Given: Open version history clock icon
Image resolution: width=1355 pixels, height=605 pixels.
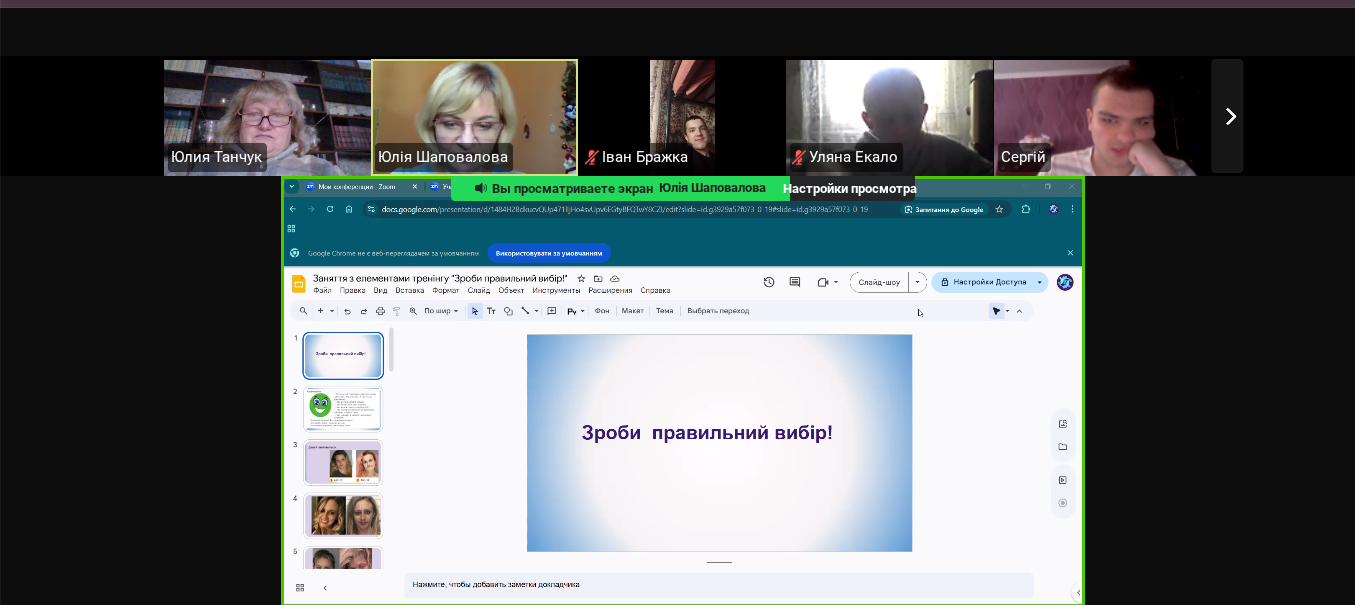Looking at the screenshot, I should coord(768,282).
